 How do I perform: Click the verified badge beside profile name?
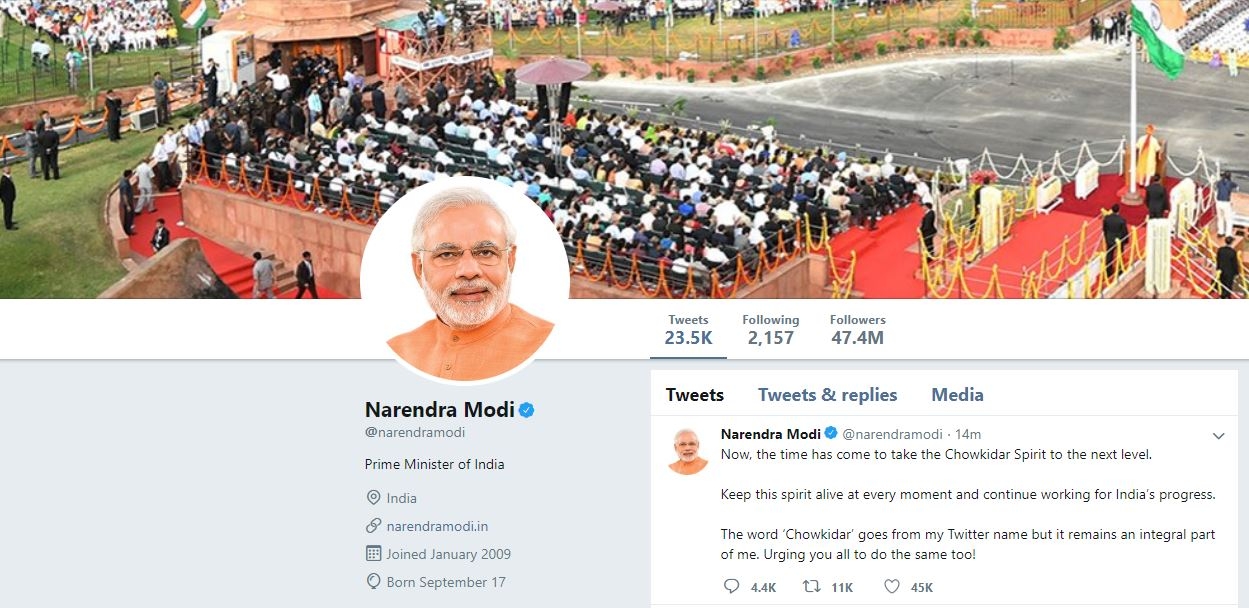point(526,409)
